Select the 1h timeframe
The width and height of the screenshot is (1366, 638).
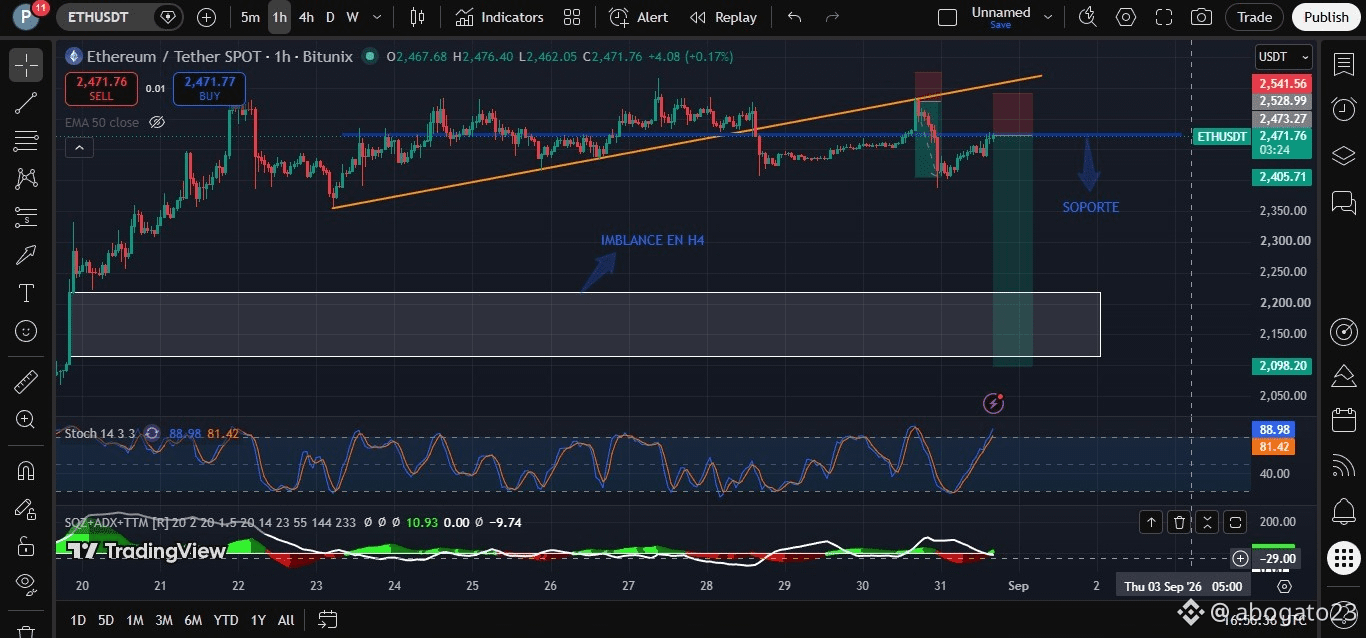tap(279, 17)
